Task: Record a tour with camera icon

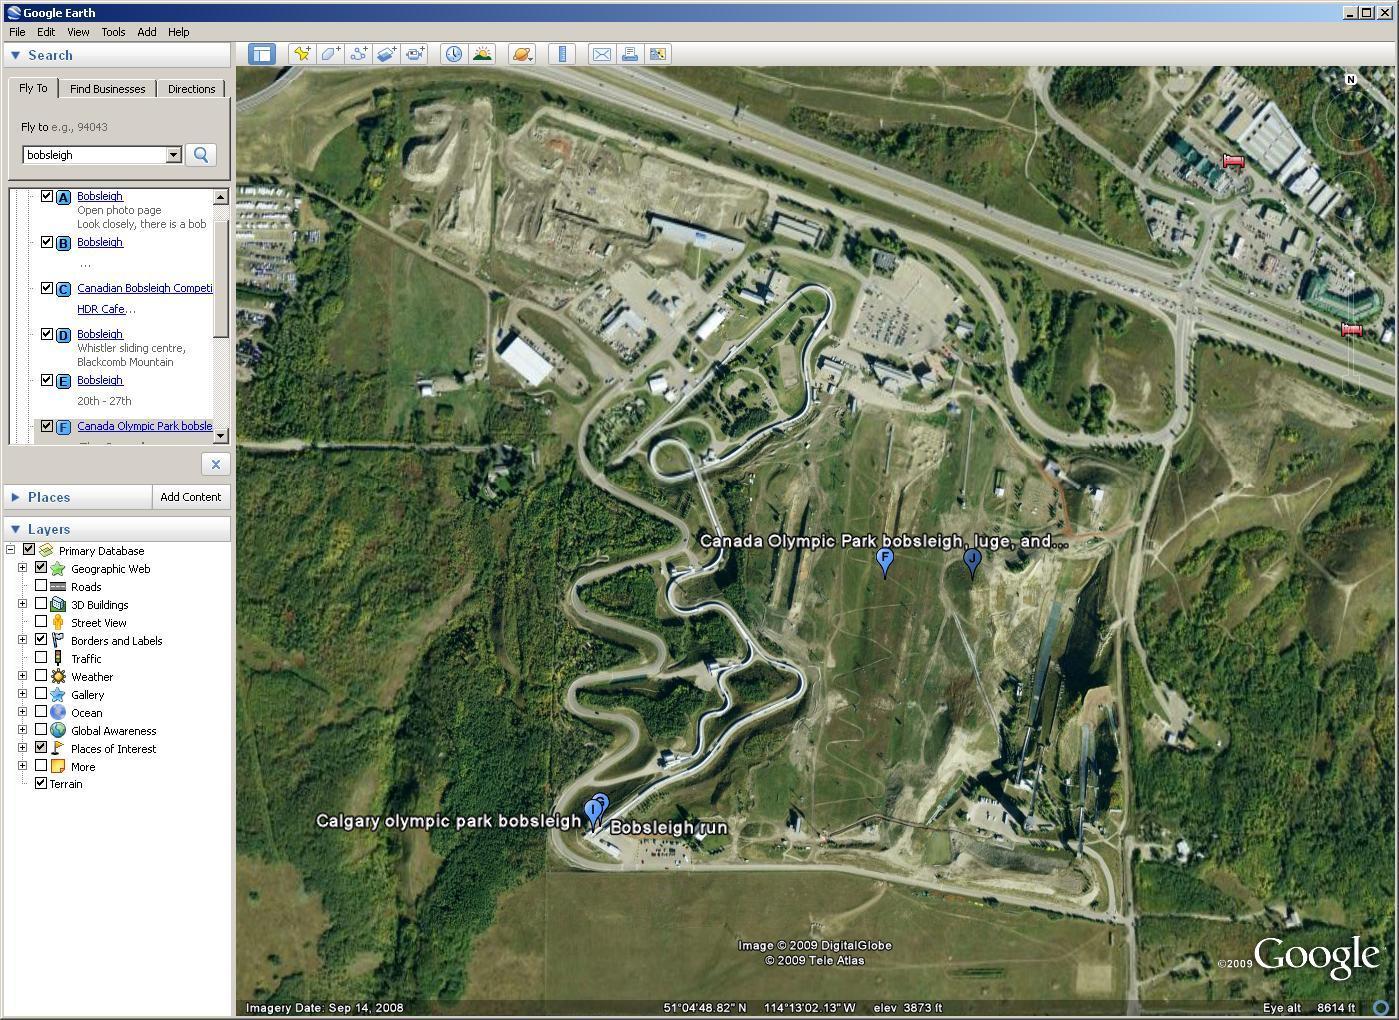Action: tap(414, 54)
